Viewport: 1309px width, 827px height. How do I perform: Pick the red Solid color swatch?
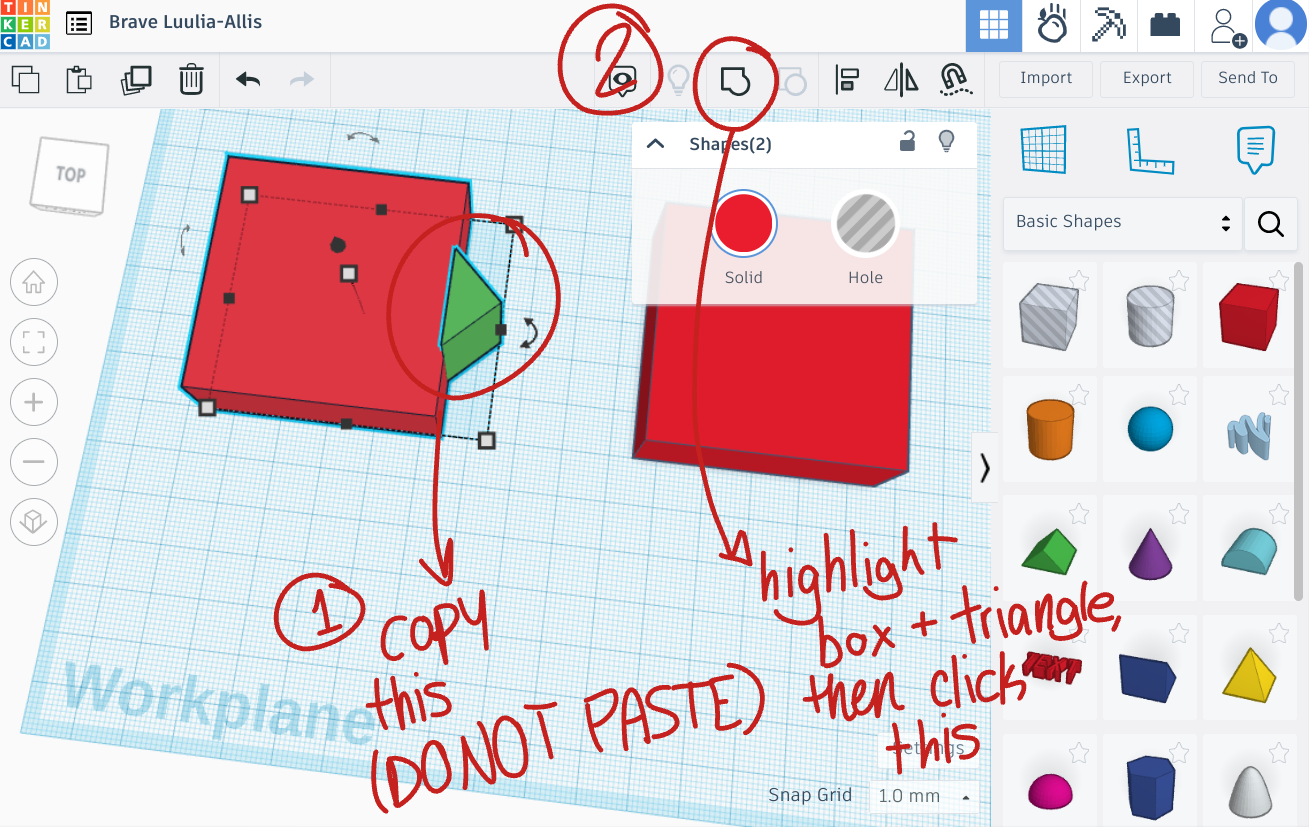(x=744, y=223)
